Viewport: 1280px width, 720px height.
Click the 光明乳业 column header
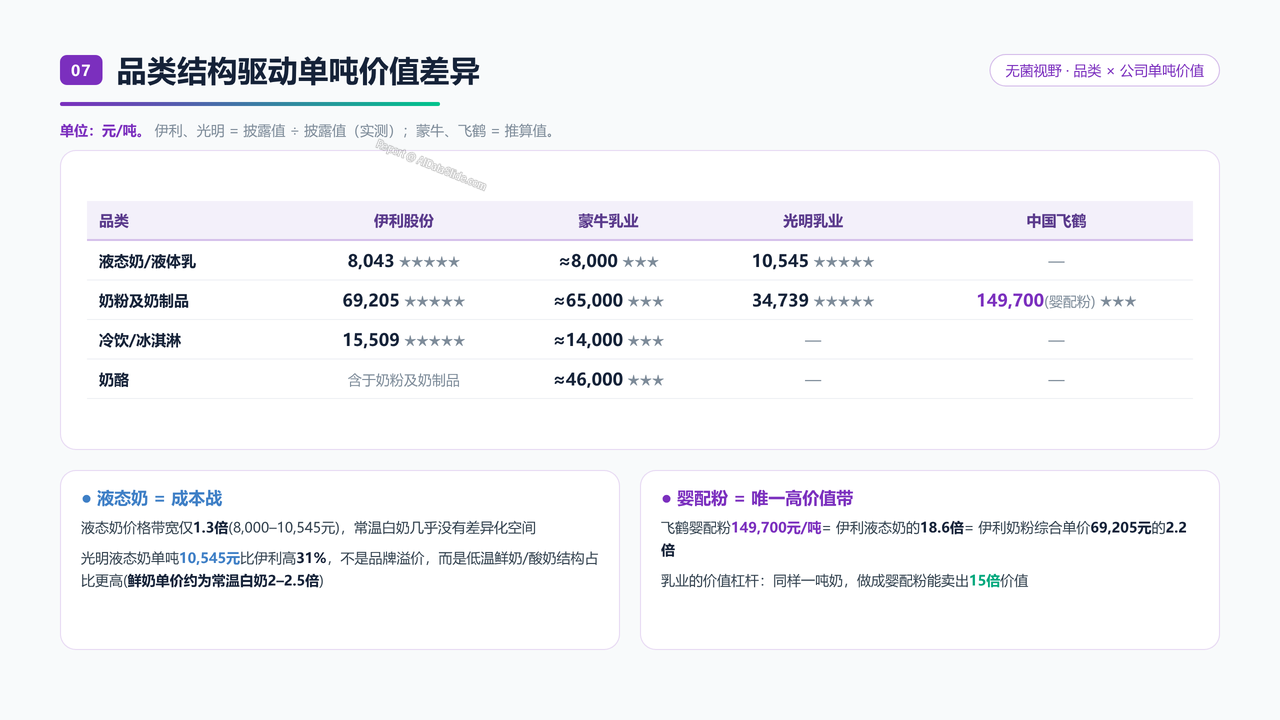(x=813, y=221)
